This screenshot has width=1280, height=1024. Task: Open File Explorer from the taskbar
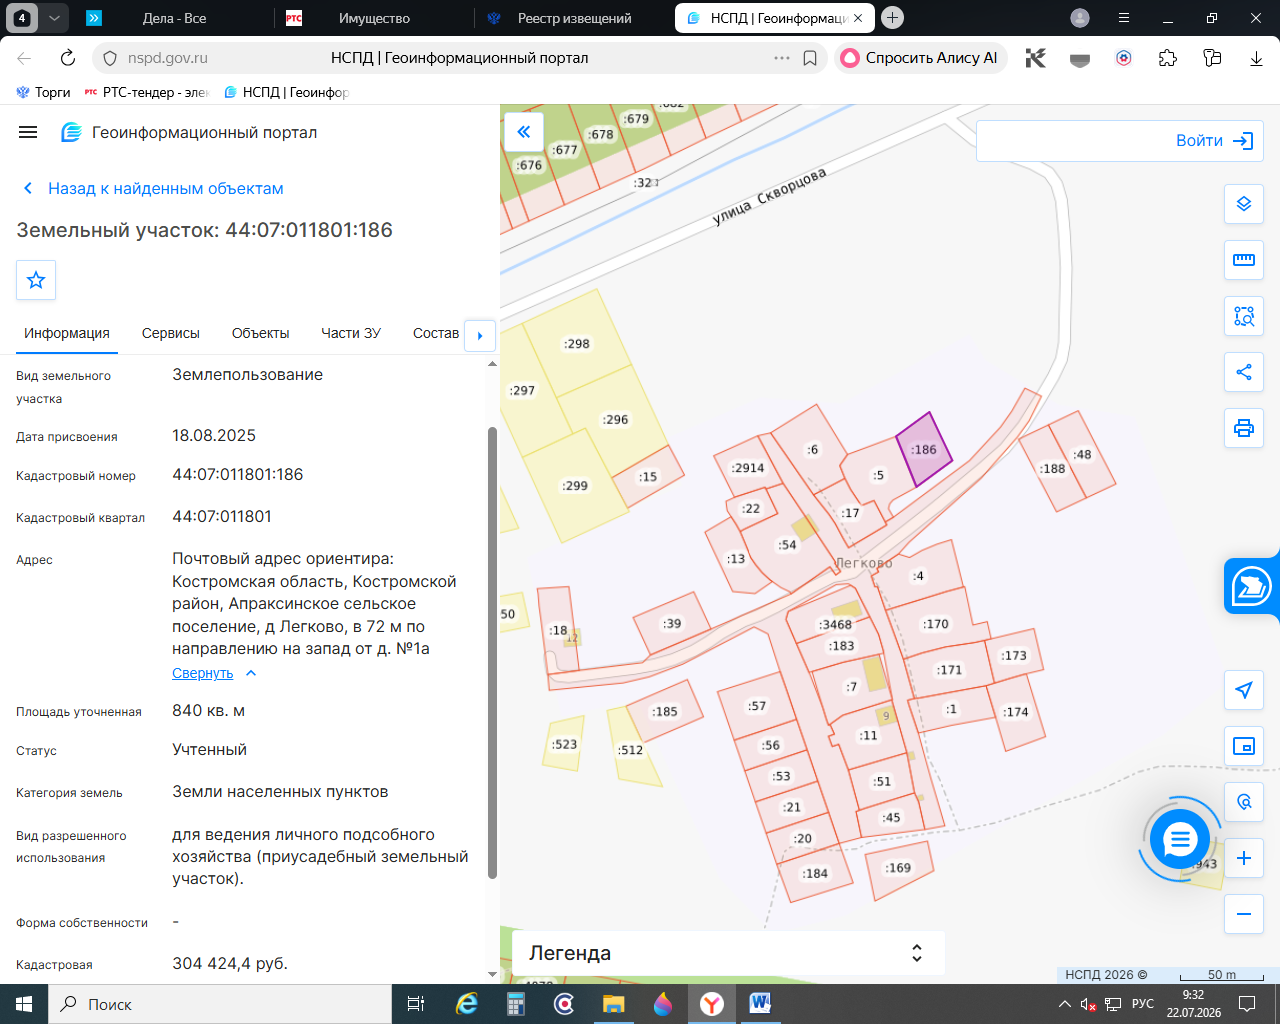(613, 1004)
